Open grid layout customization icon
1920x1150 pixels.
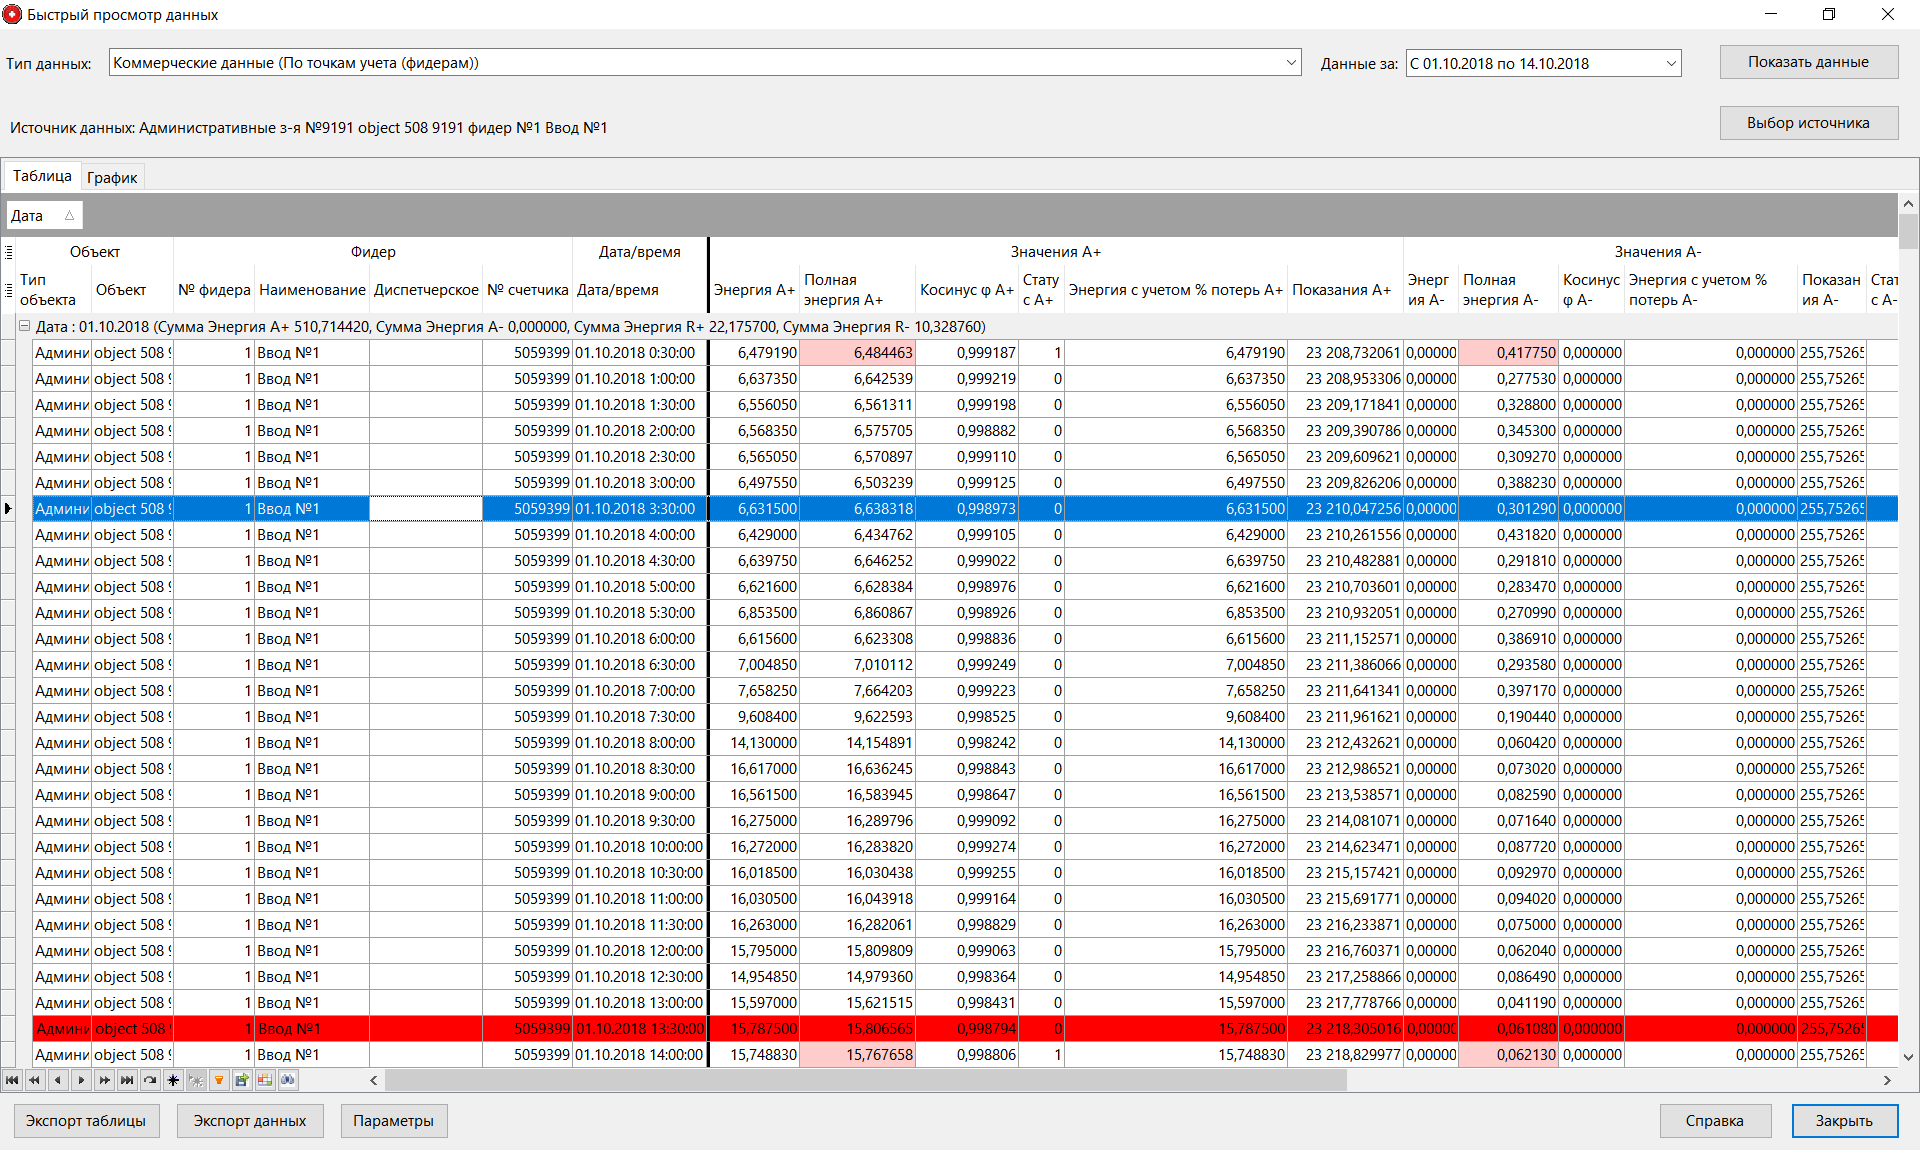pos(265,1080)
